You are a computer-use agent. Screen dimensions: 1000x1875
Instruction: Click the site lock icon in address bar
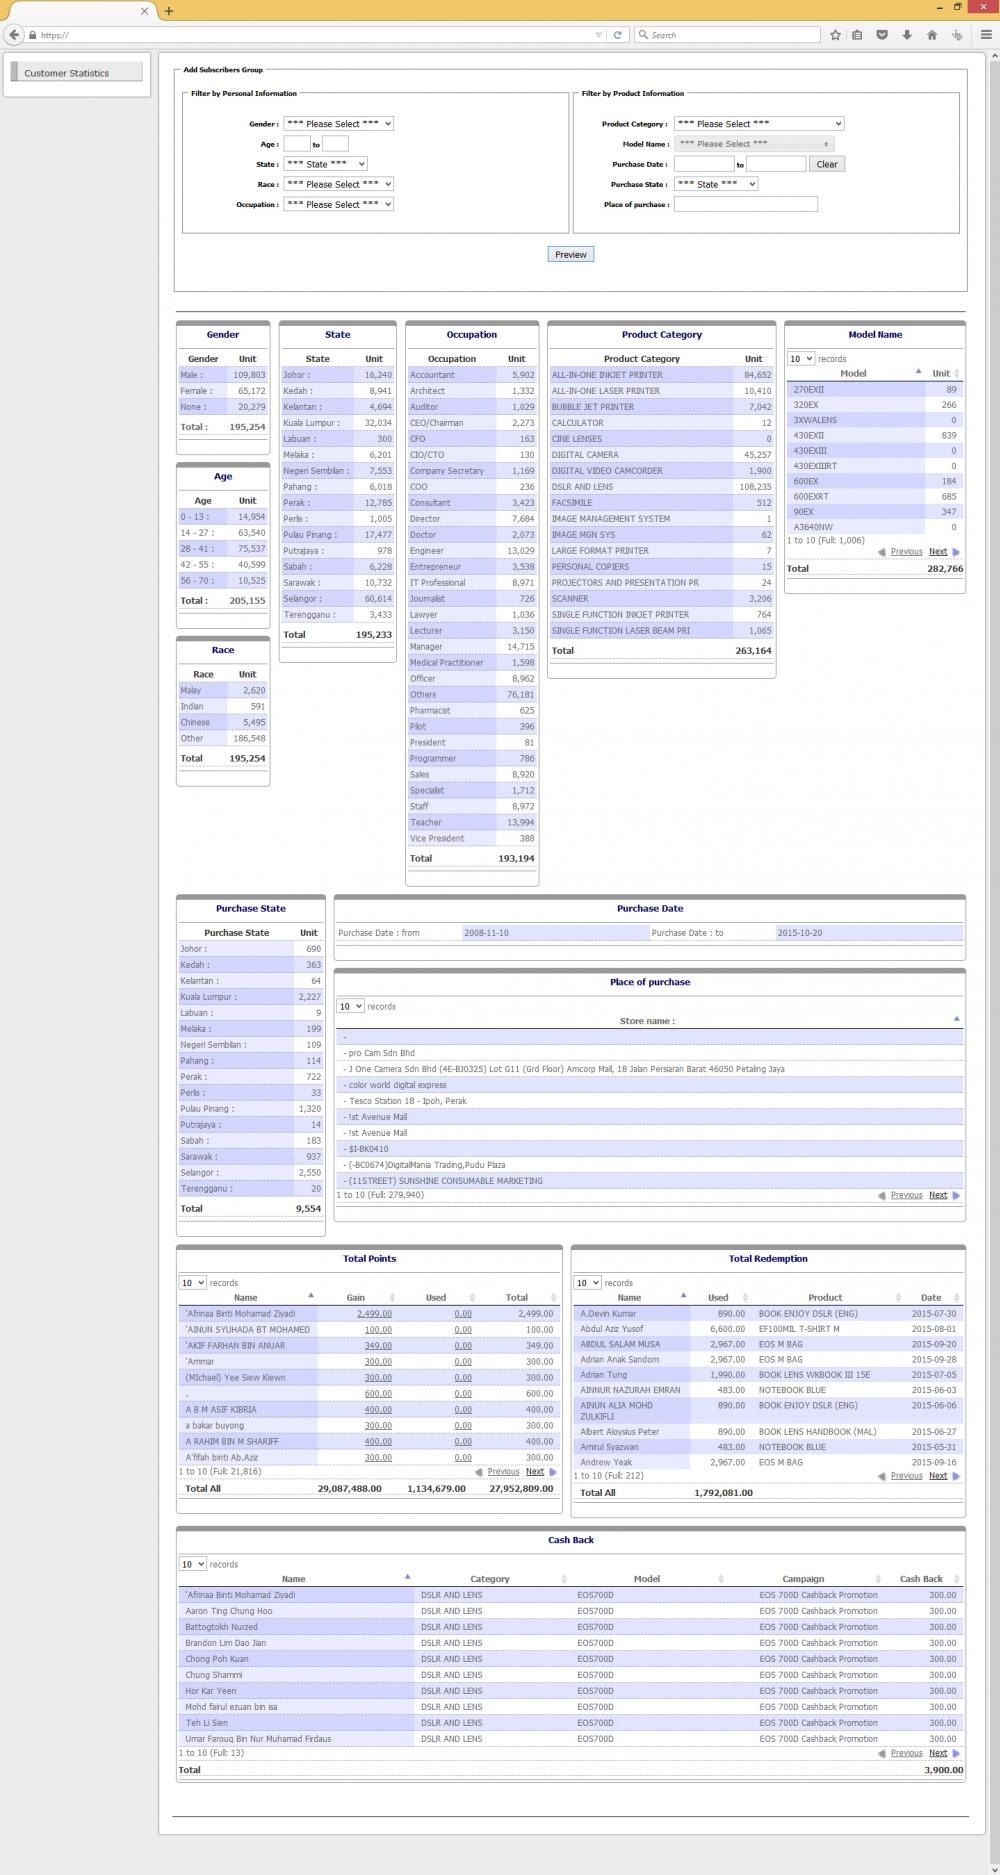[33, 35]
